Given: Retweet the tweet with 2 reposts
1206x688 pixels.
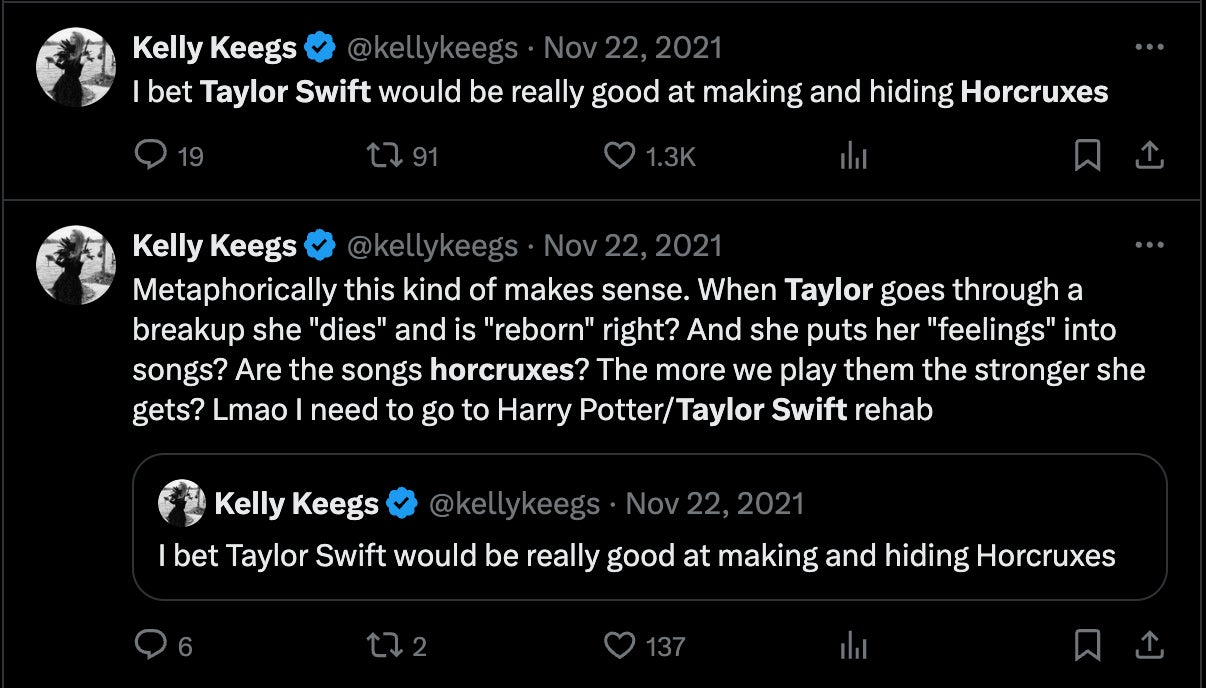Looking at the screenshot, I should click(380, 645).
